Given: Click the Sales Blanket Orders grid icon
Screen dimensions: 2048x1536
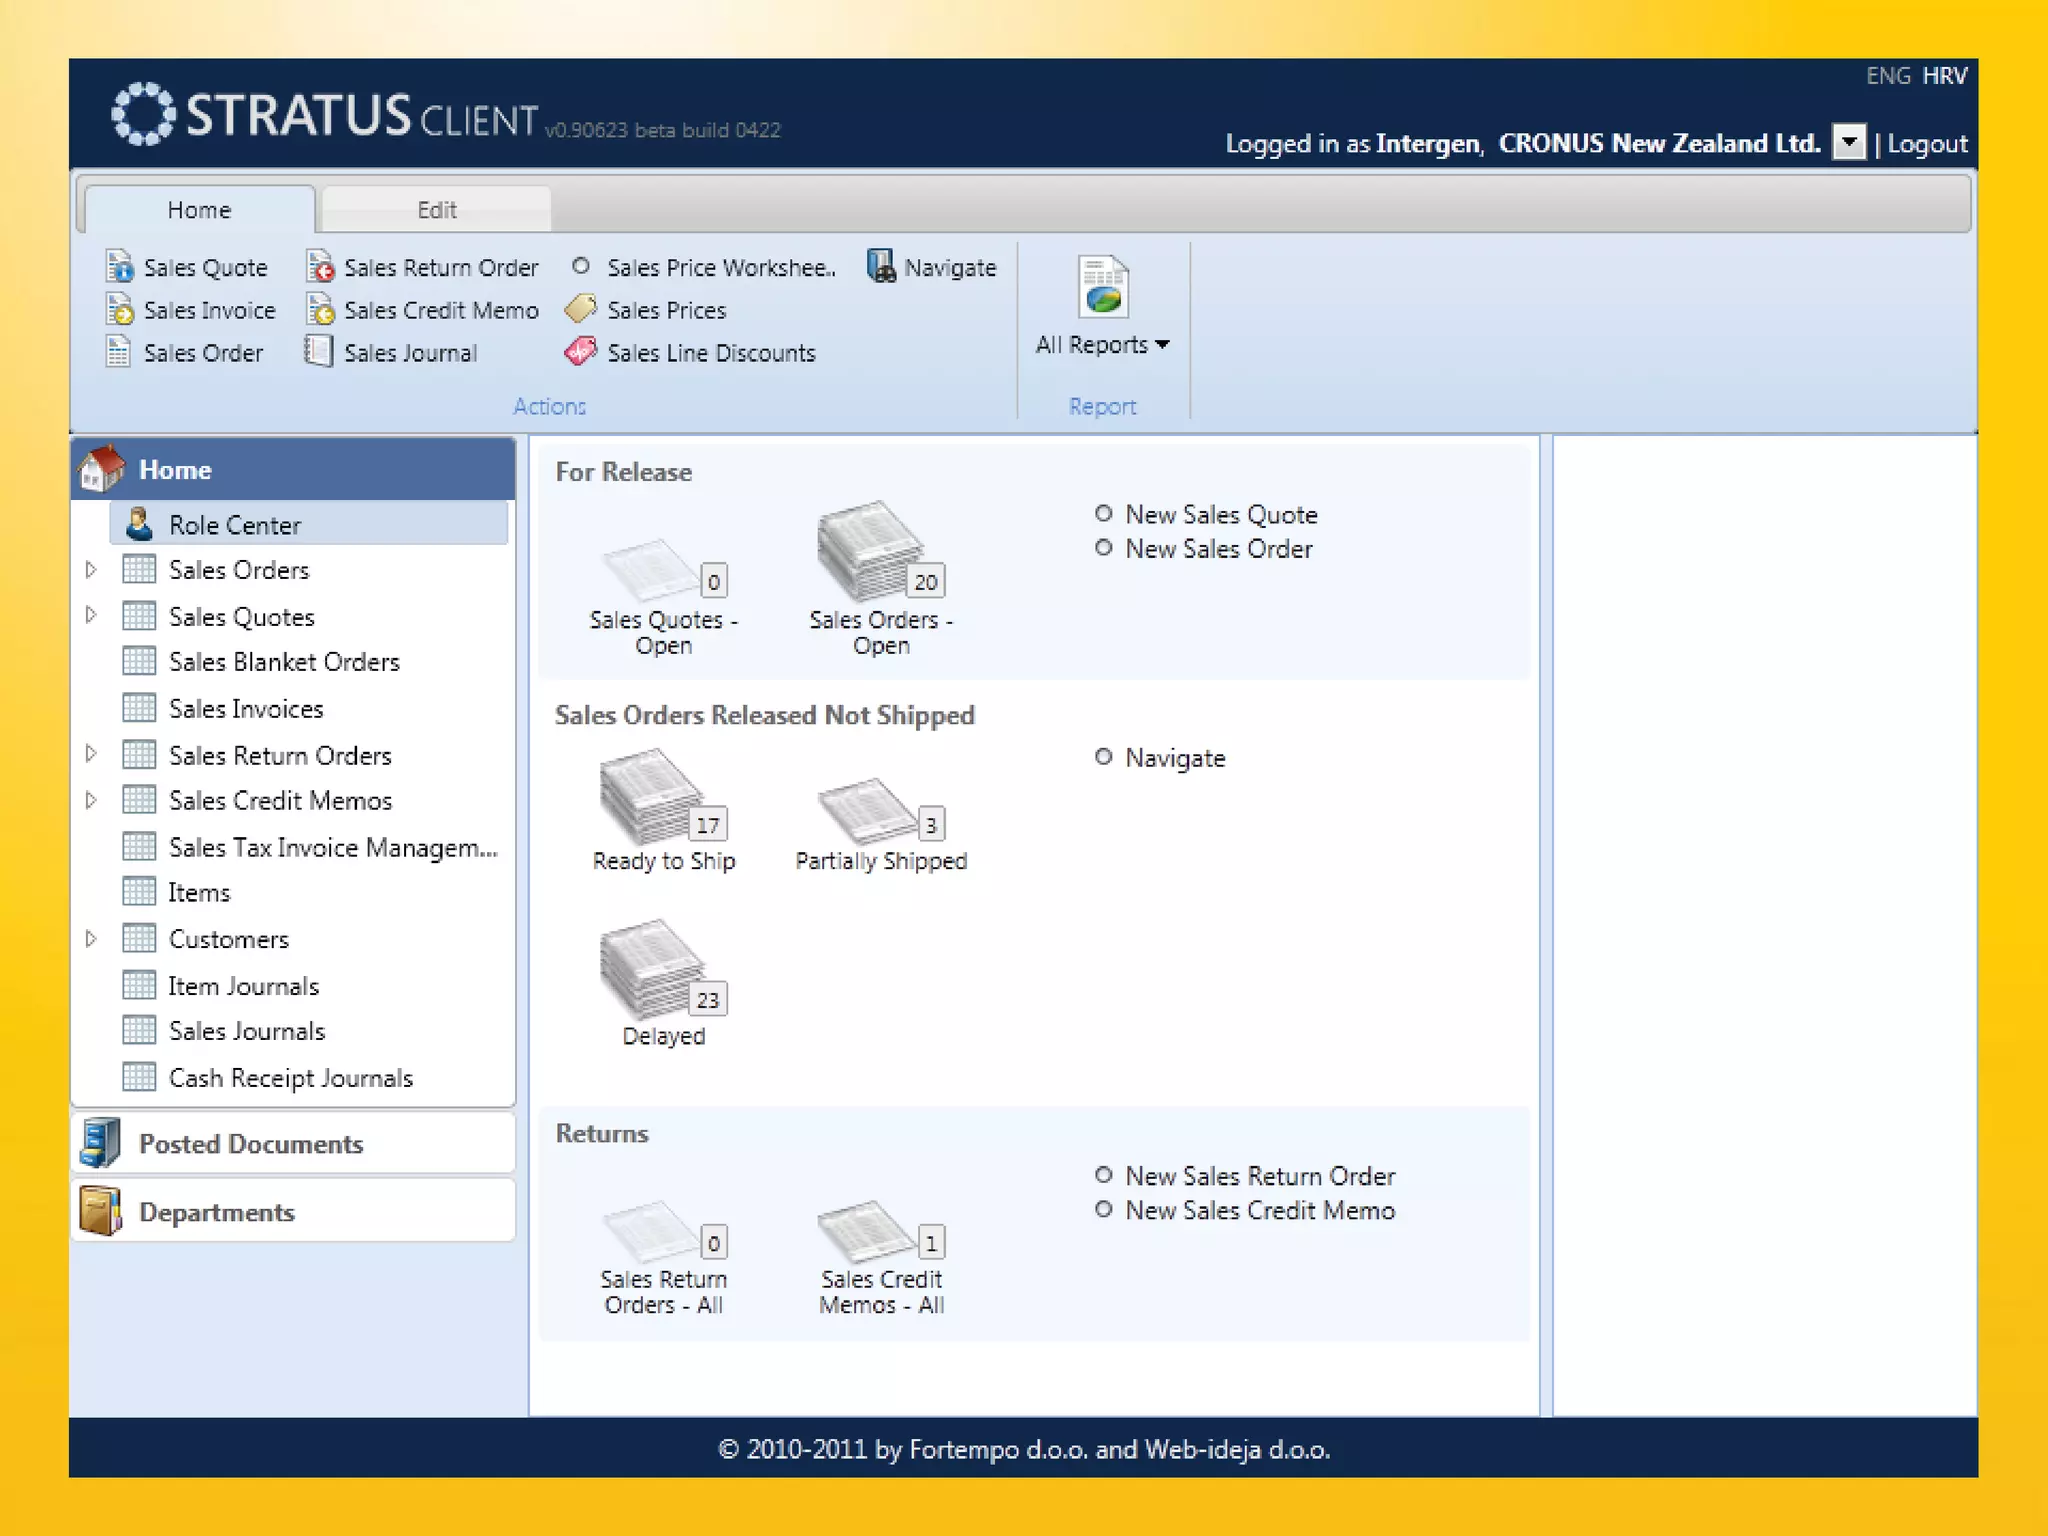Looking at the screenshot, I should (139, 661).
